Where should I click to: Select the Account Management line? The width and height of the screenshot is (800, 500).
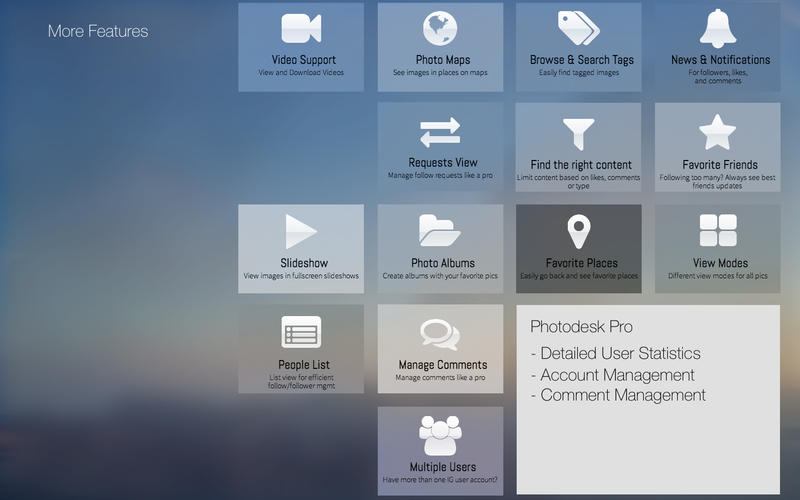click(x=617, y=375)
